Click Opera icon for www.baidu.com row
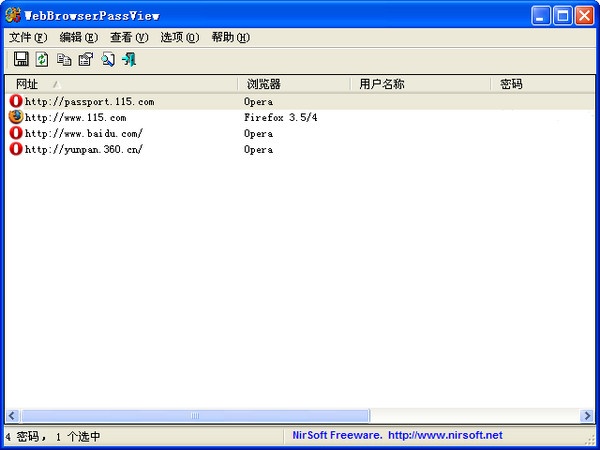Image resolution: width=600 pixels, height=450 pixels. [16, 133]
